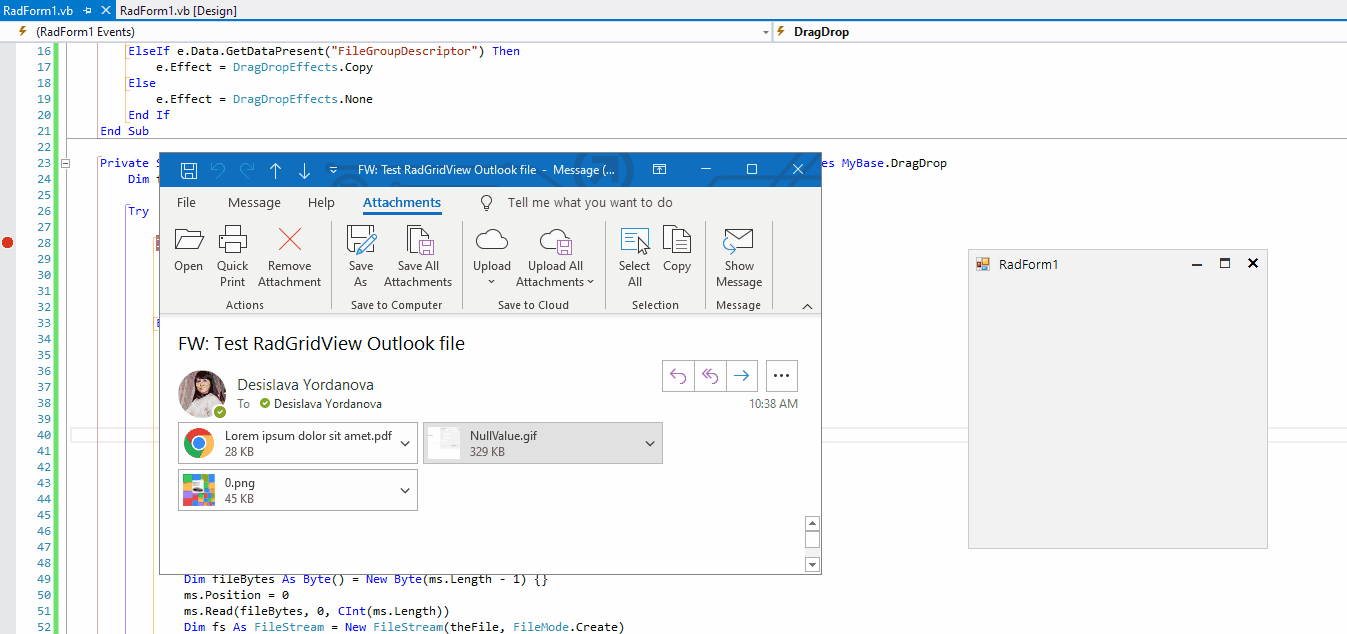
Task: Click the message scrollbar down arrow
Action: tap(812, 565)
